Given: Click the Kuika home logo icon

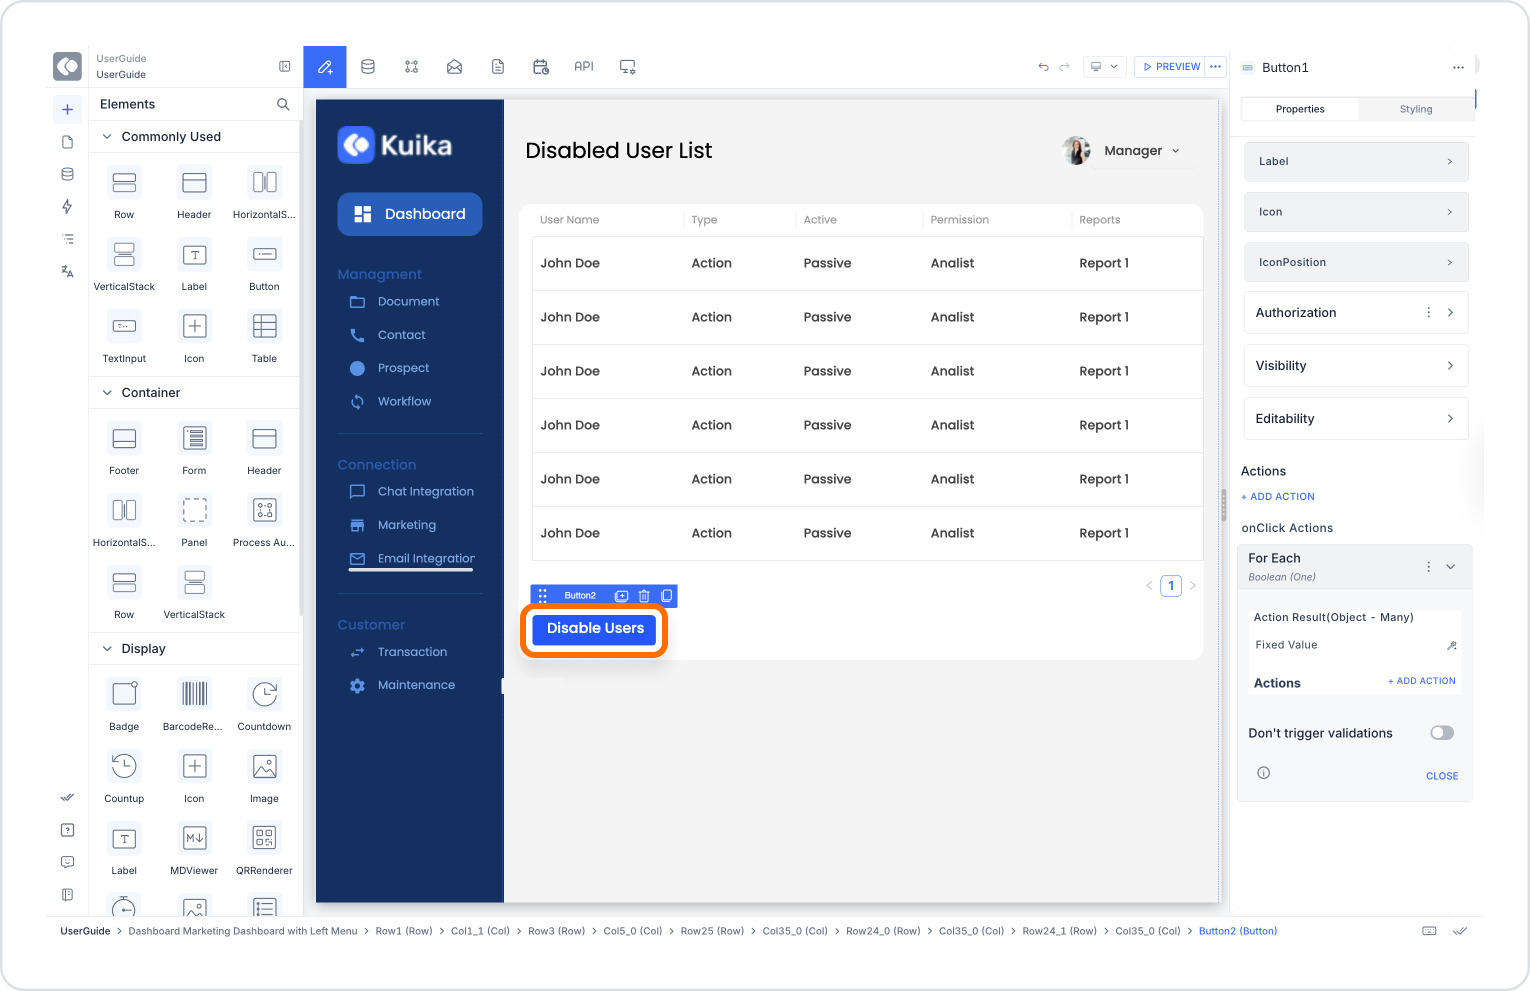Looking at the screenshot, I should tap(67, 67).
